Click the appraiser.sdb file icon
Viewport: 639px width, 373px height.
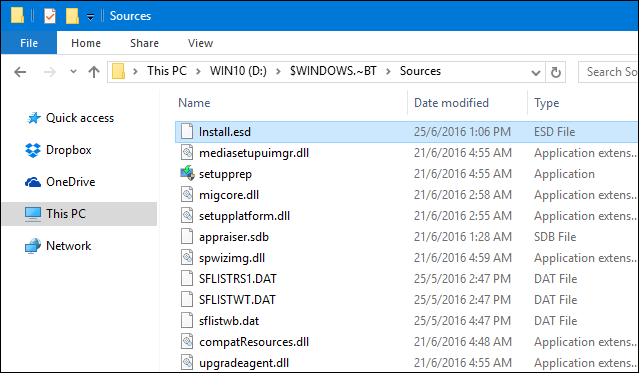187,236
